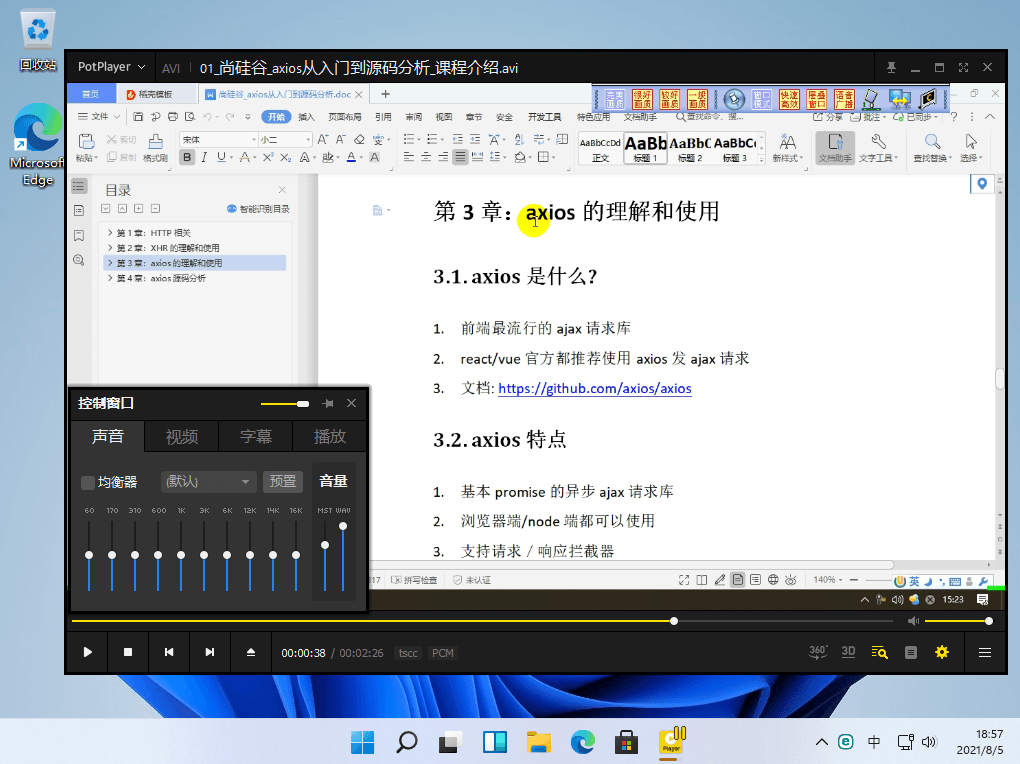Switch to the 播放 tab in control window
The image size is (1020, 764).
point(330,436)
